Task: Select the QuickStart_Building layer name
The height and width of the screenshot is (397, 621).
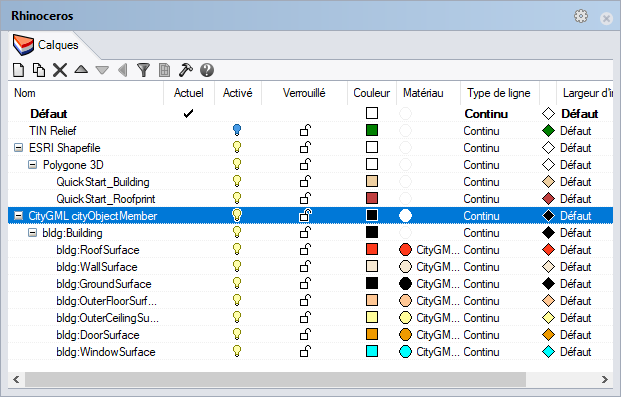Action: [x=103, y=182]
